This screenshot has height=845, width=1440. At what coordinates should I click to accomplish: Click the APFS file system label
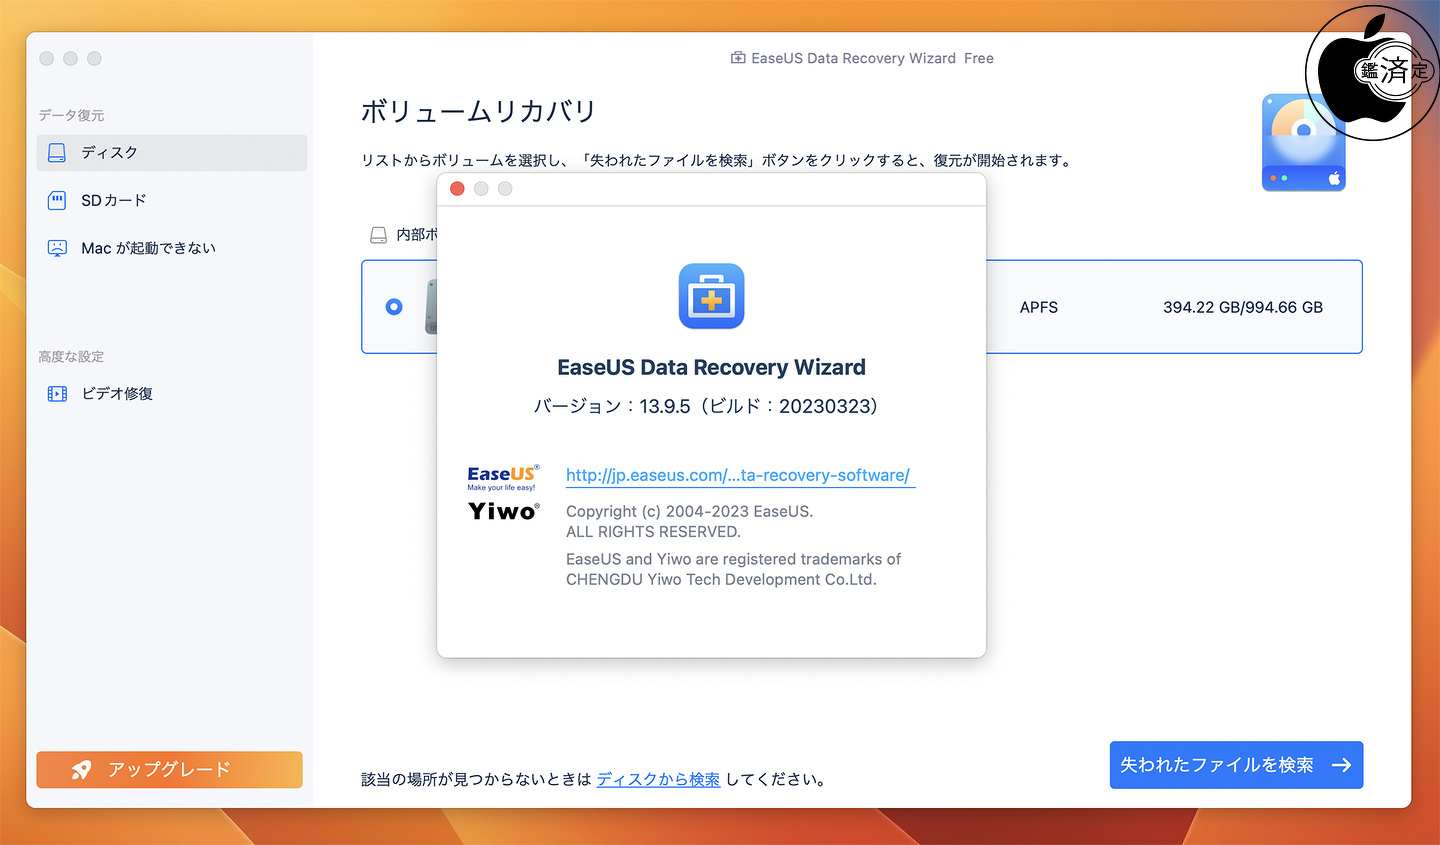1039,307
